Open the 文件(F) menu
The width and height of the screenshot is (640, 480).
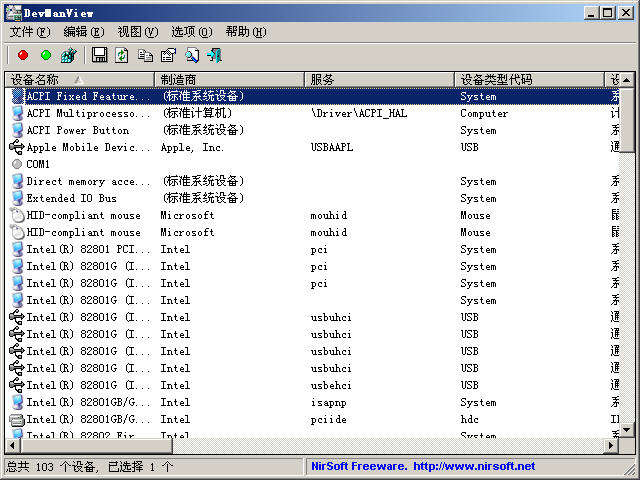(28, 32)
